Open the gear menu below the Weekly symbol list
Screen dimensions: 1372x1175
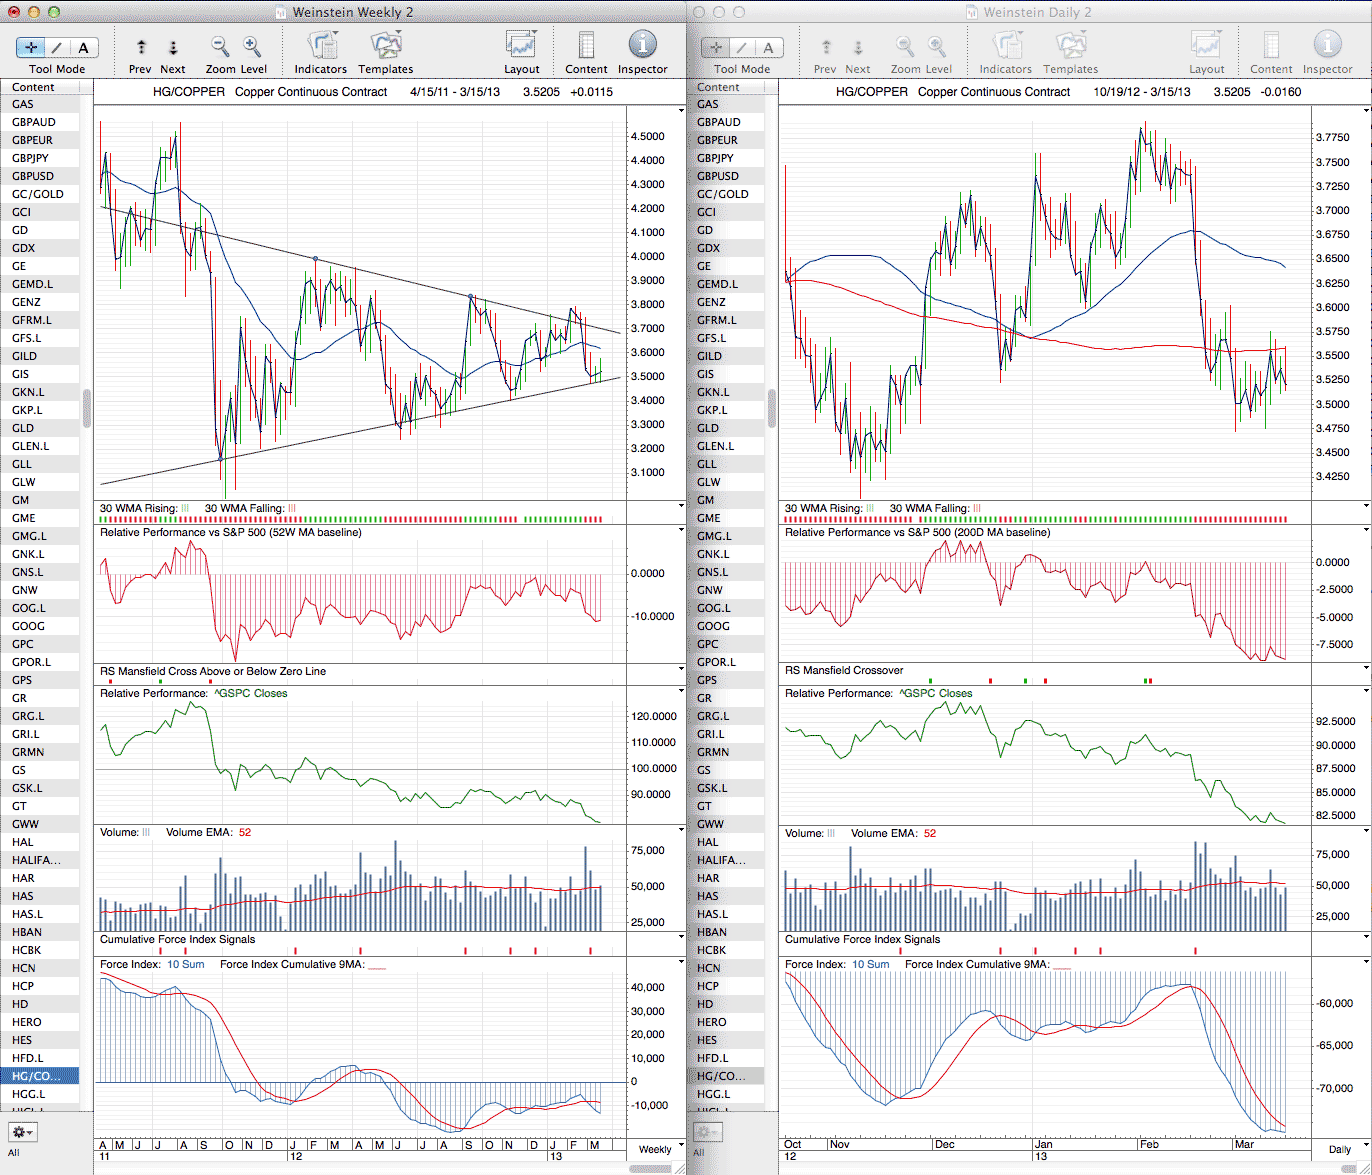22,1132
